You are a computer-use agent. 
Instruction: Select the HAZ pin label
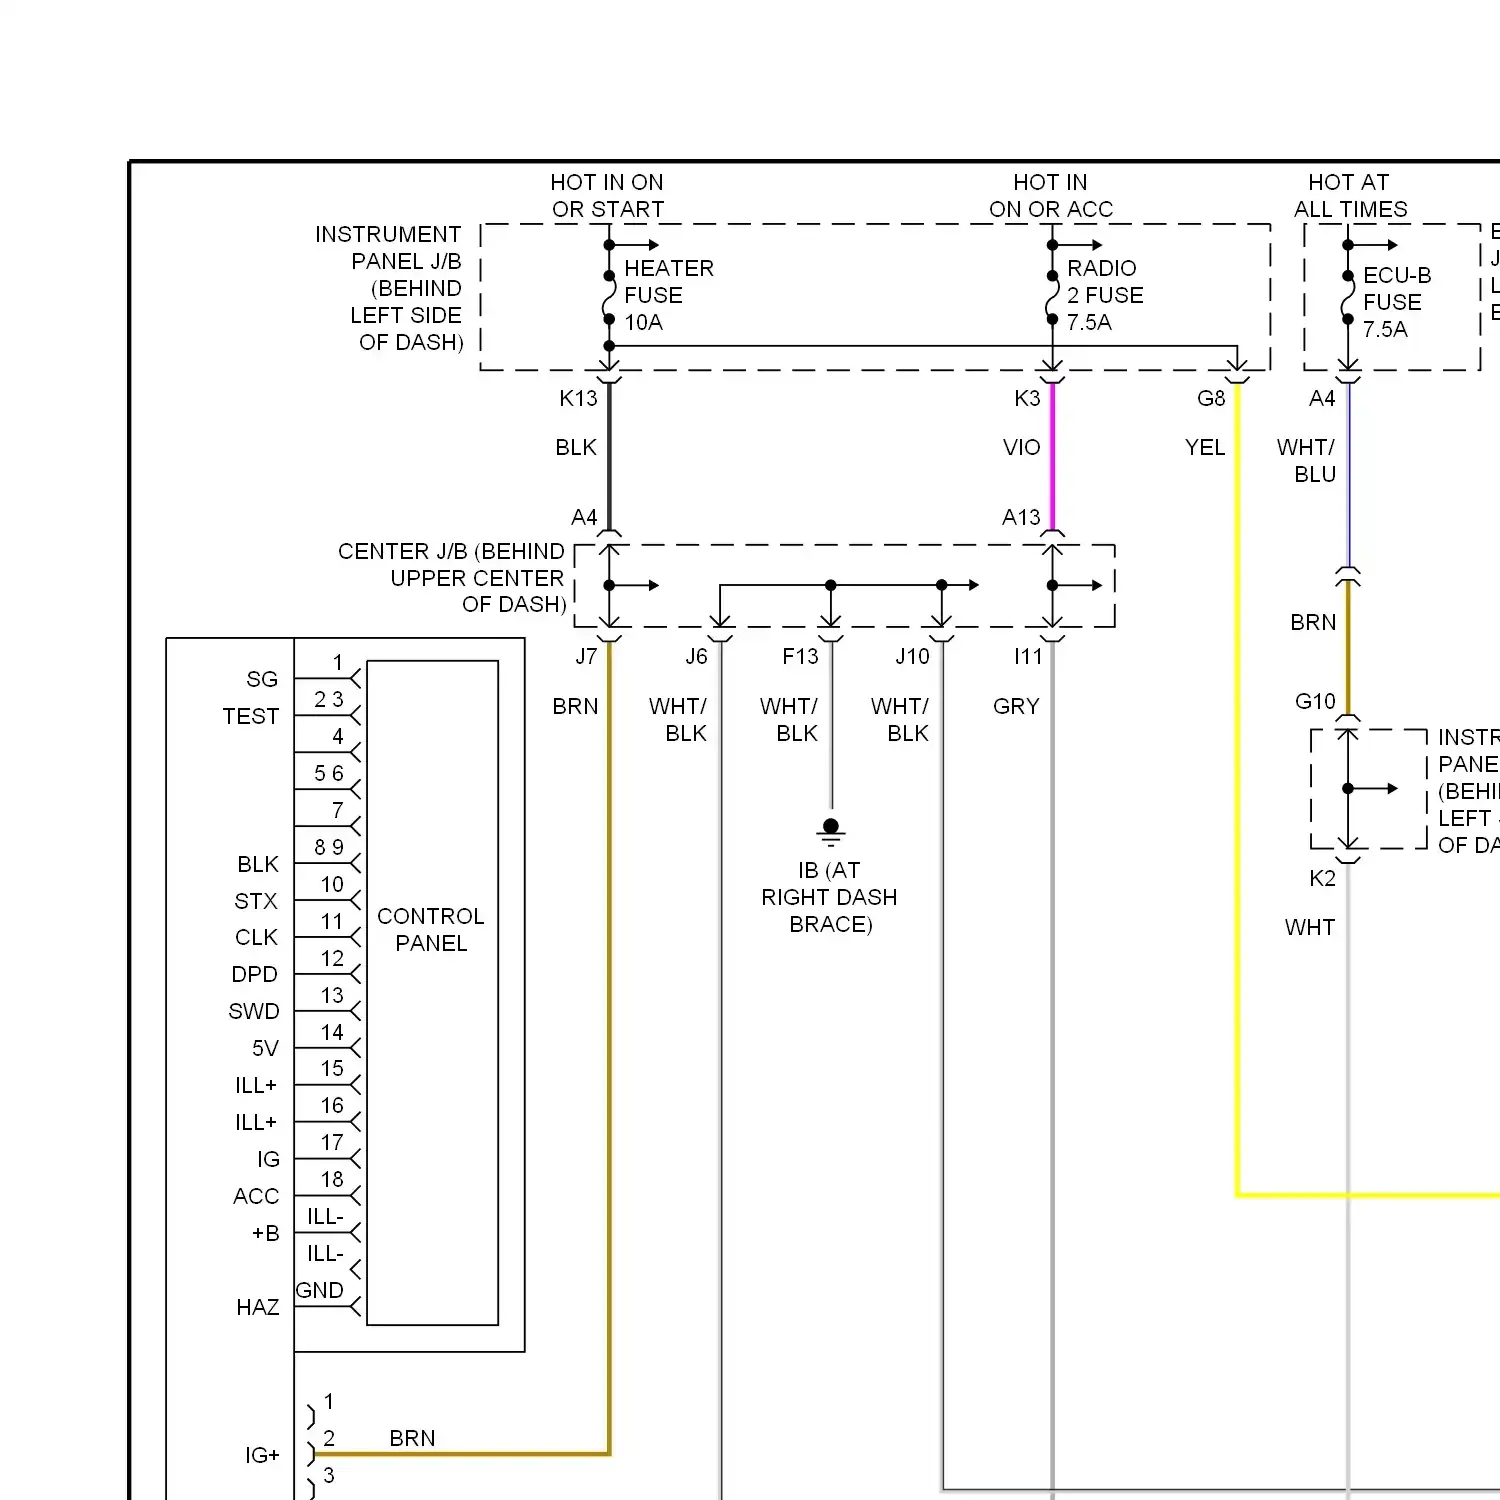click(x=258, y=1307)
